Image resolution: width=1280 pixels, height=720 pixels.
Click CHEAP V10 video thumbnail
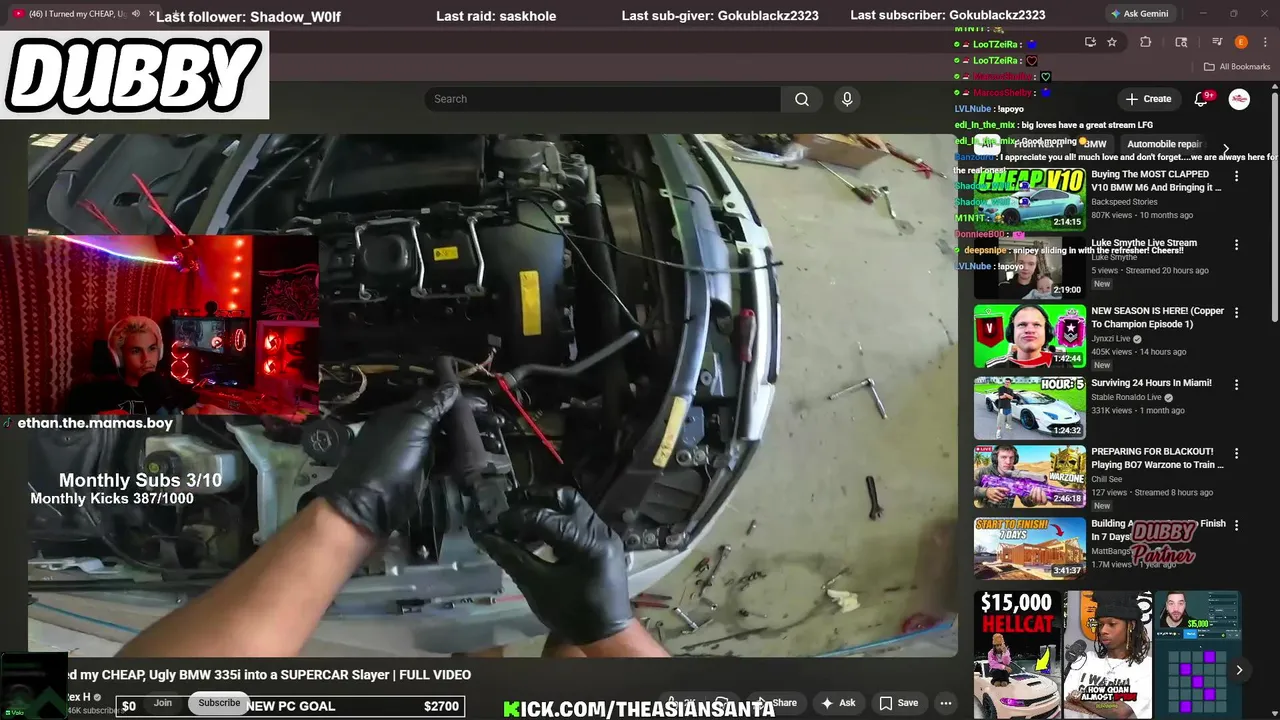pyautogui.click(x=1029, y=197)
